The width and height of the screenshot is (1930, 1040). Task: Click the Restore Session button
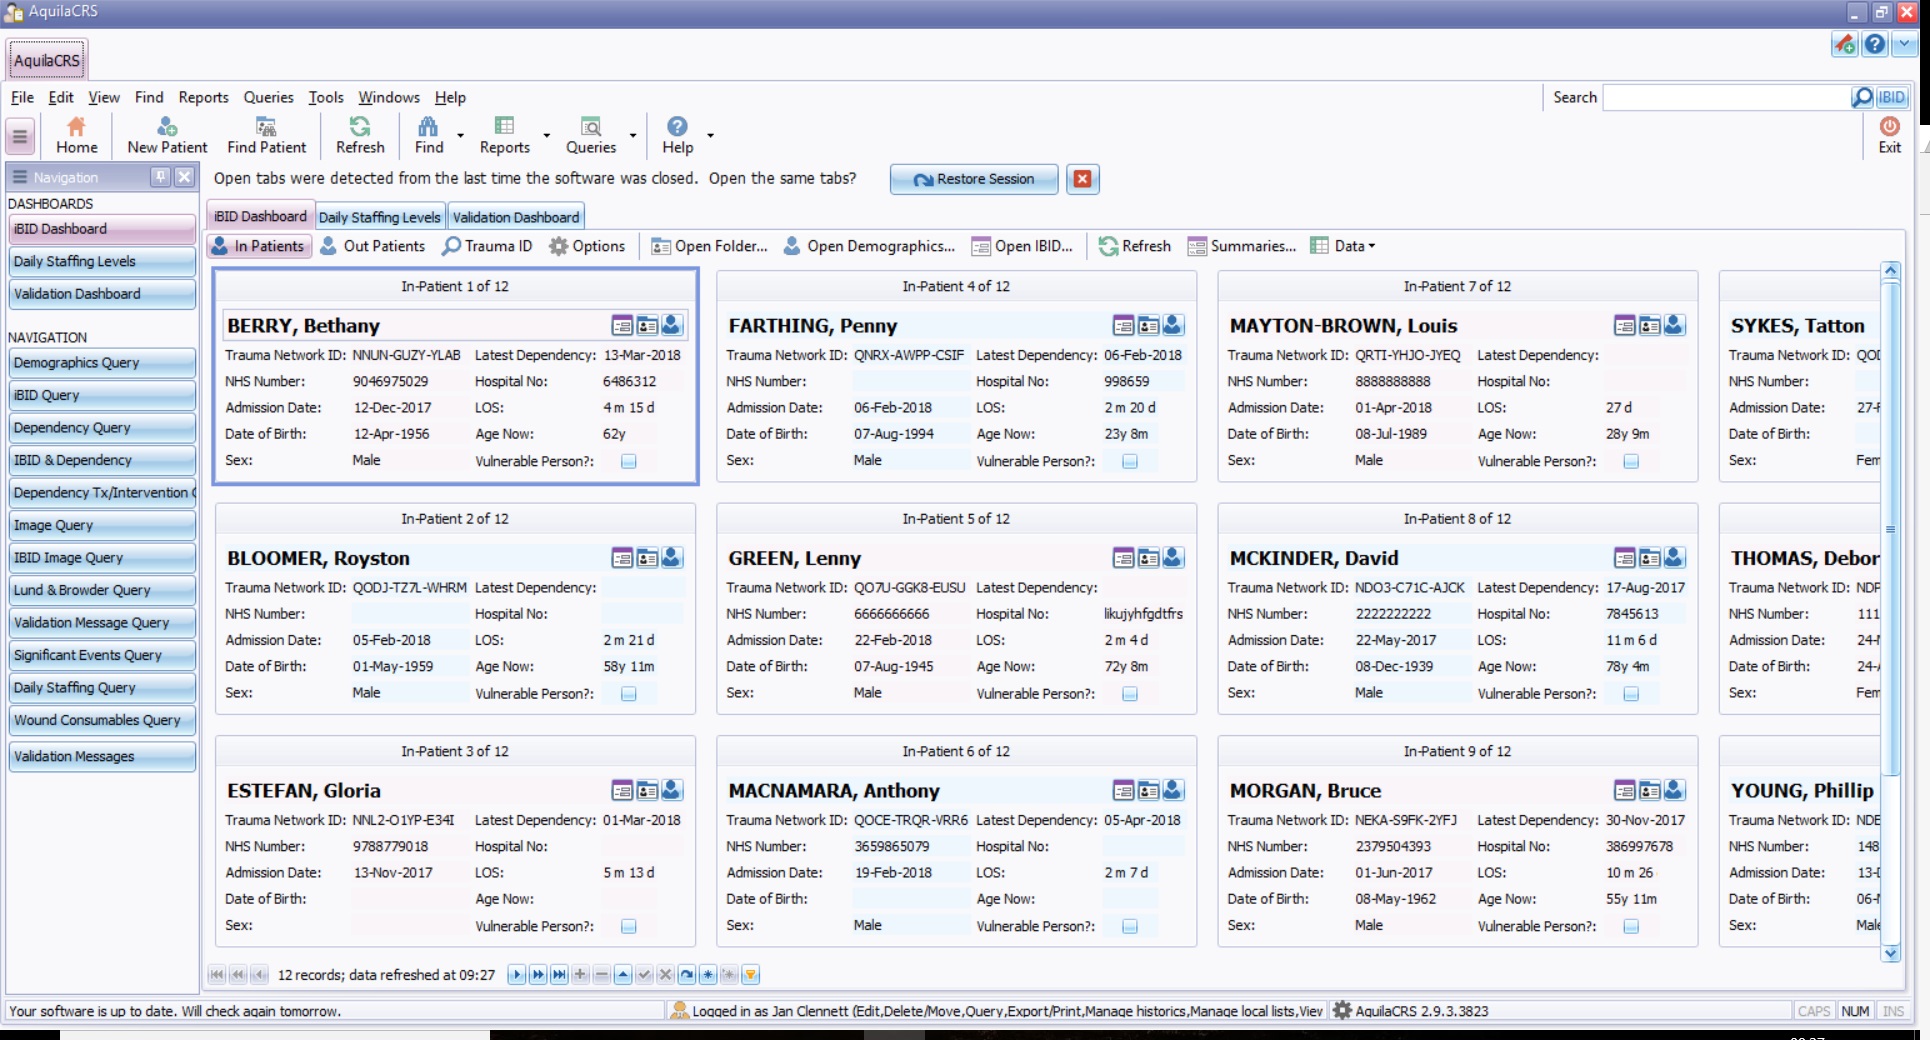974,179
